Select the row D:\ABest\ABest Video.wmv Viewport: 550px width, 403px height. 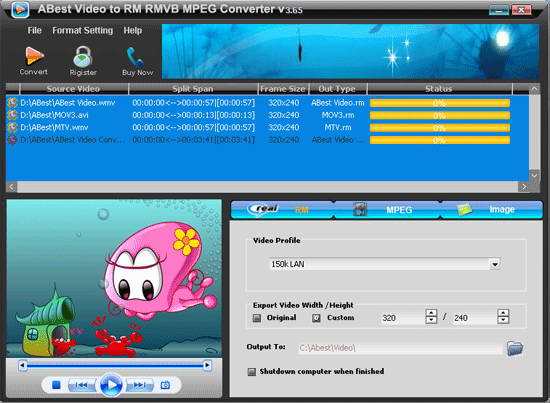point(267,103)
